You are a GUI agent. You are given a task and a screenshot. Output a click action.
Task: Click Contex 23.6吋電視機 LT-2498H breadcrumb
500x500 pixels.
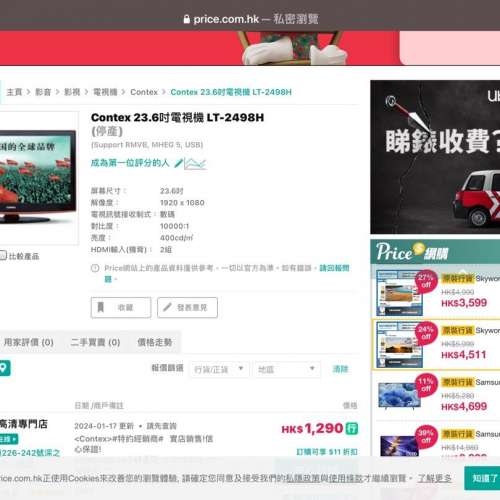(x=231, y=92)
